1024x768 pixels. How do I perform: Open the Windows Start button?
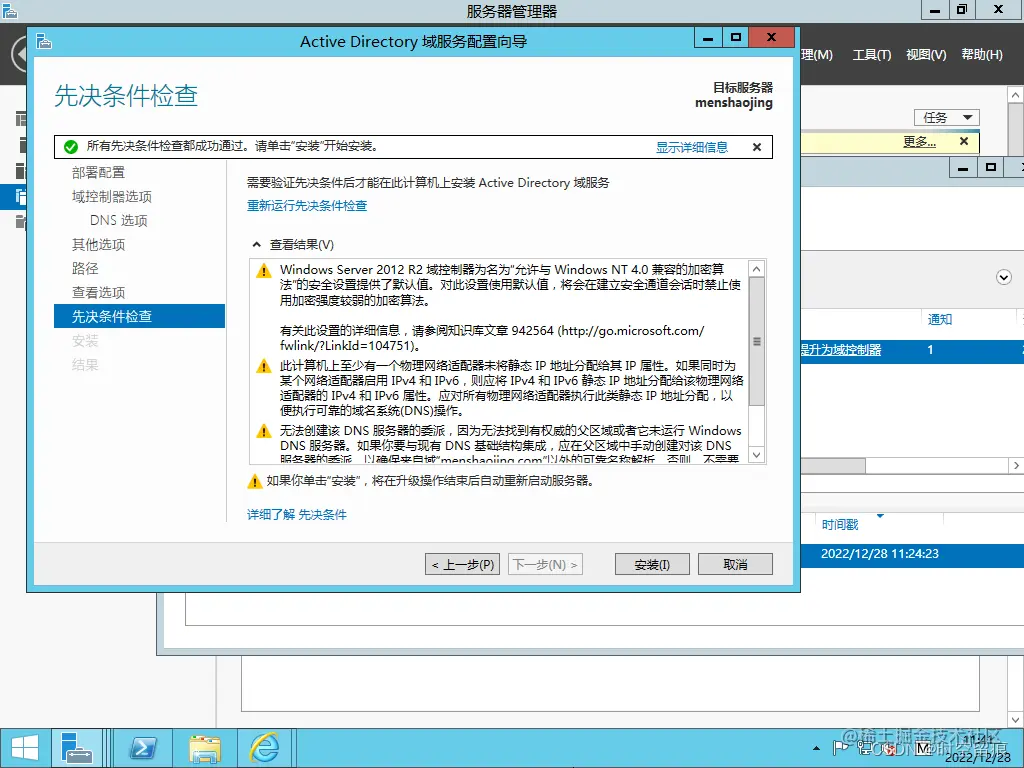pos(25,748)
